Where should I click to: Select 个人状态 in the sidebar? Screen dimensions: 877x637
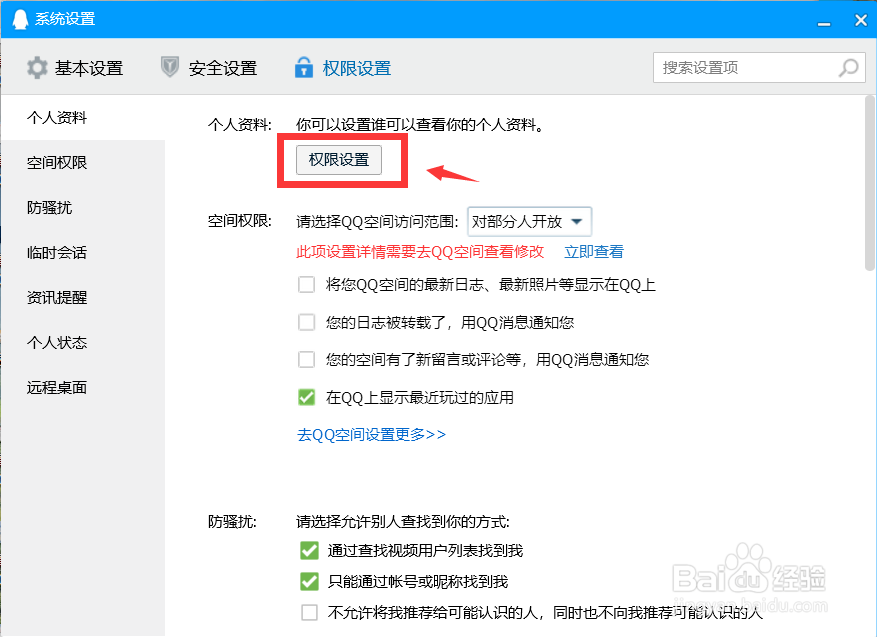(83, 342)
